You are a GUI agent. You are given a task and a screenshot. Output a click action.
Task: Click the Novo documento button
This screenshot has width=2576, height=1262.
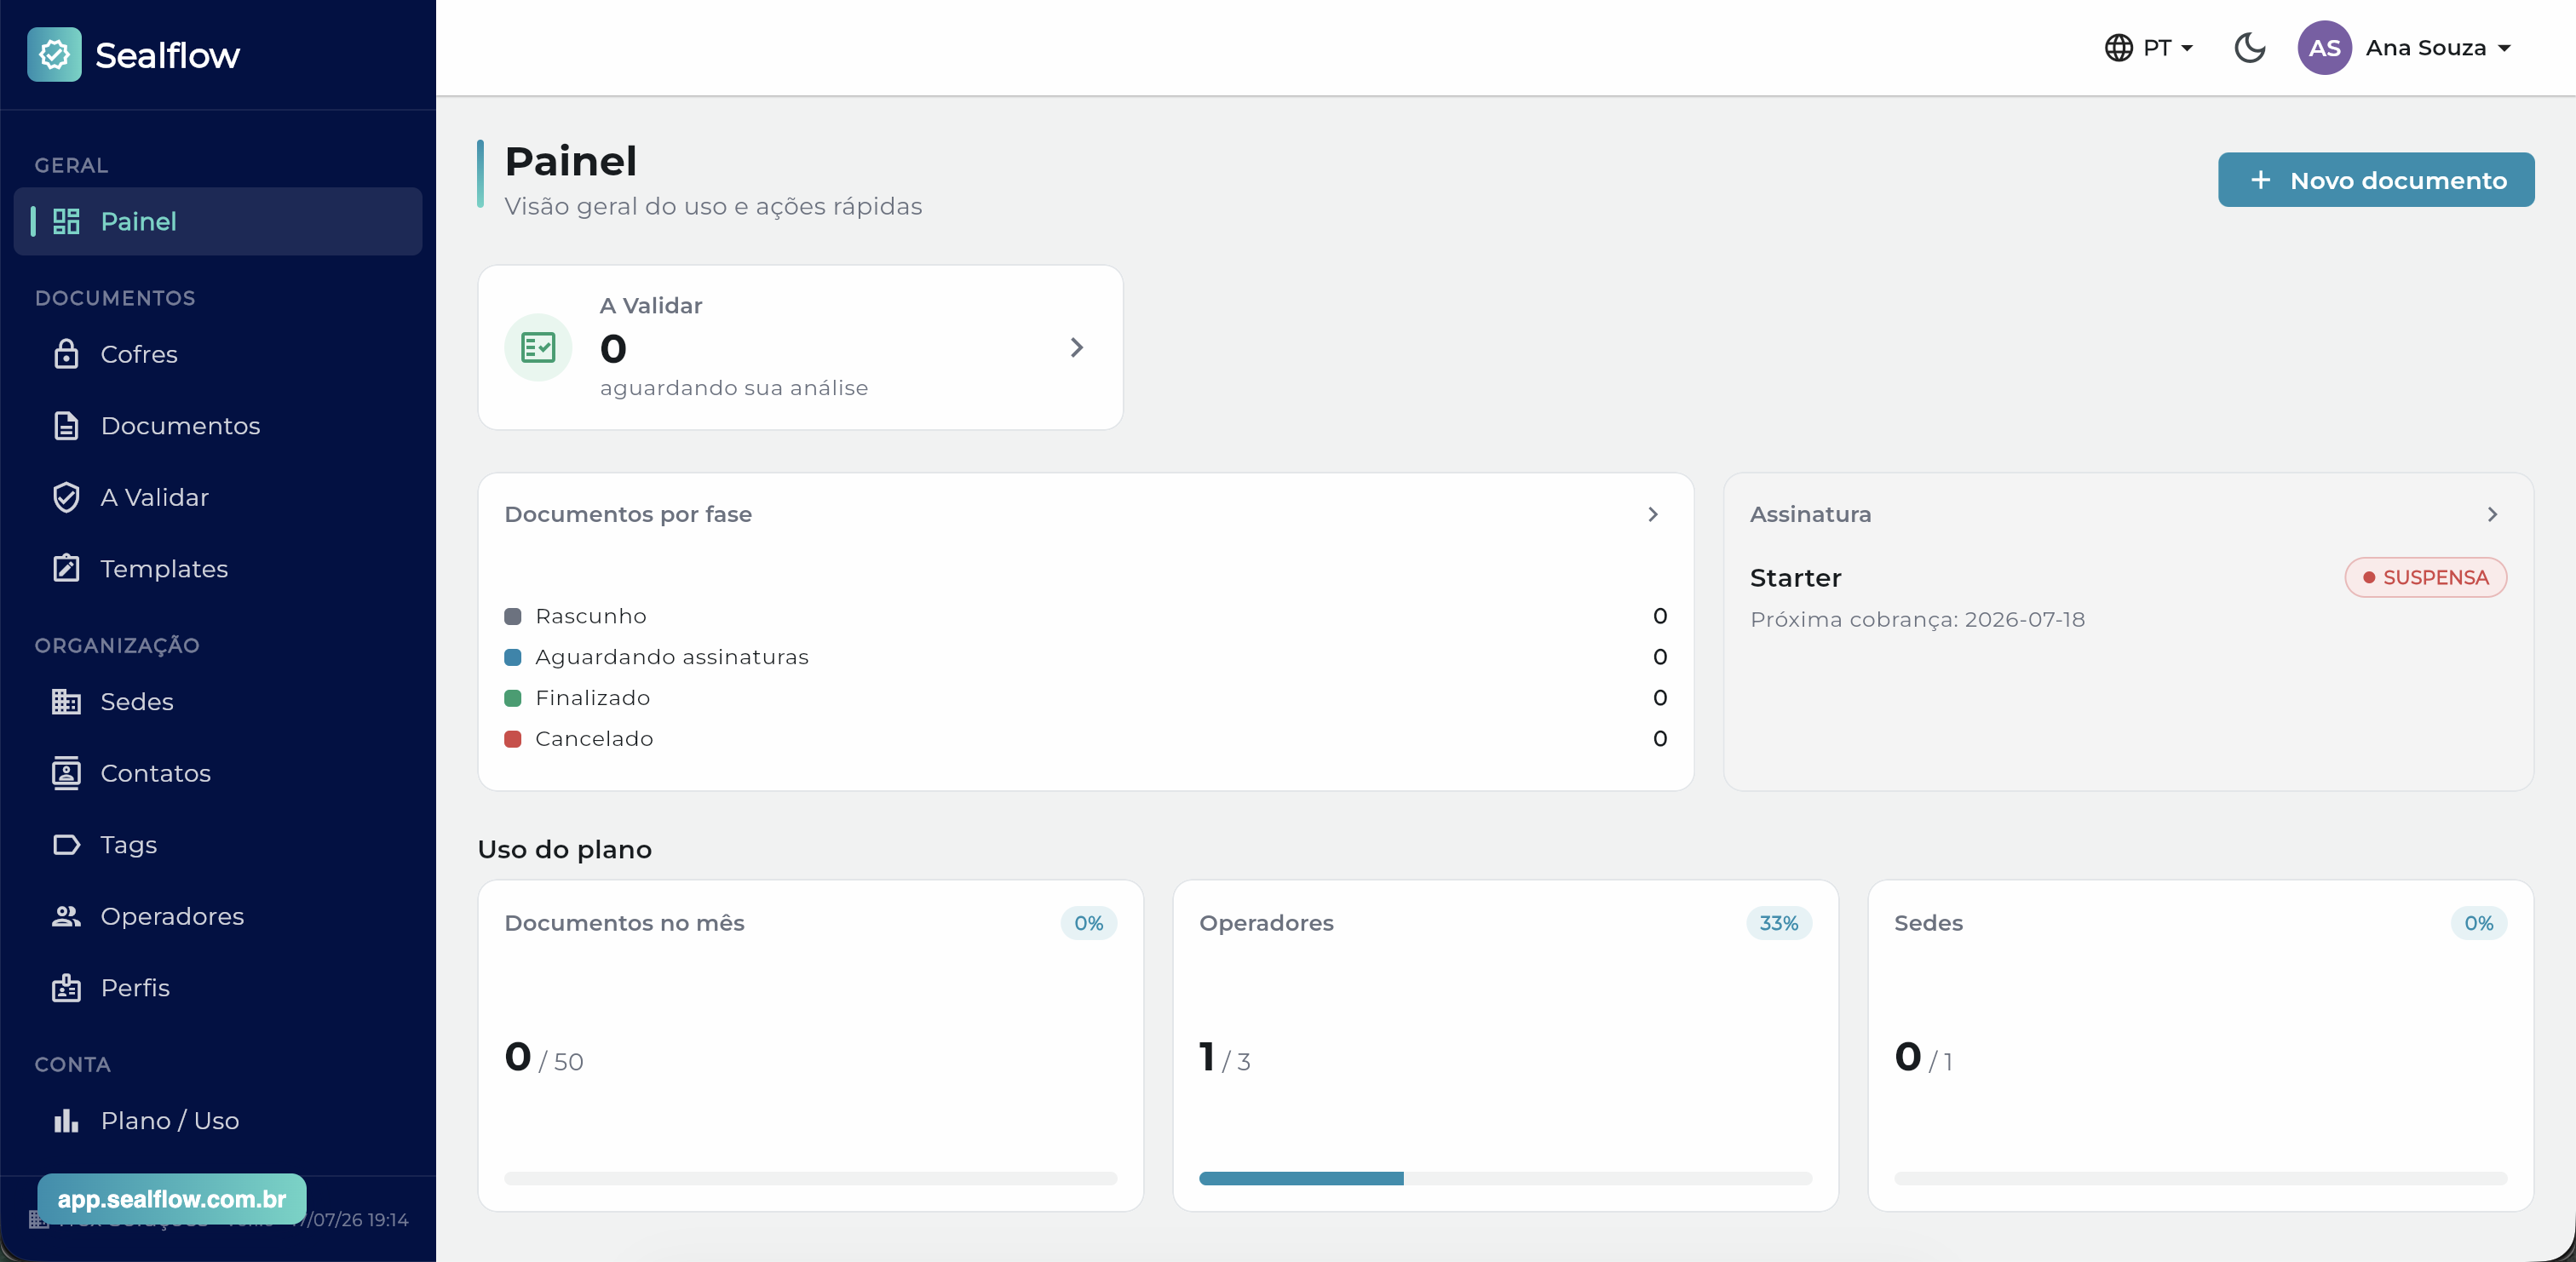coord(2376,180)
